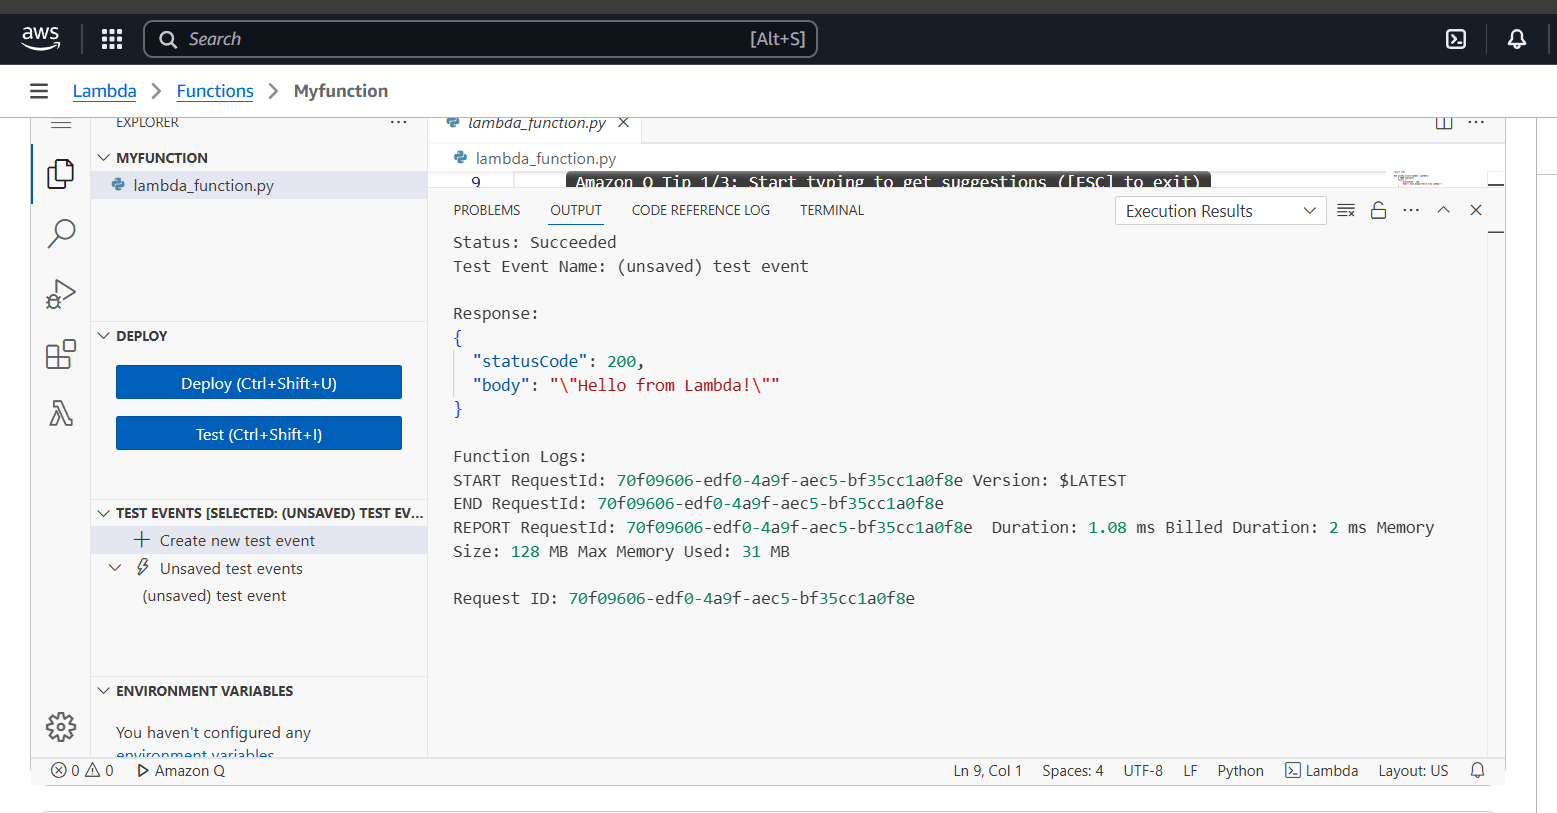
Task: Switch to the OUTPUT tab
Action: 576,210
